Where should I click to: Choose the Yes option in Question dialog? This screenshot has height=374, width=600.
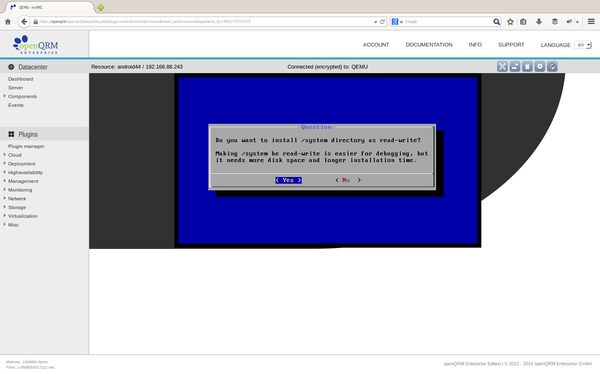289,180
